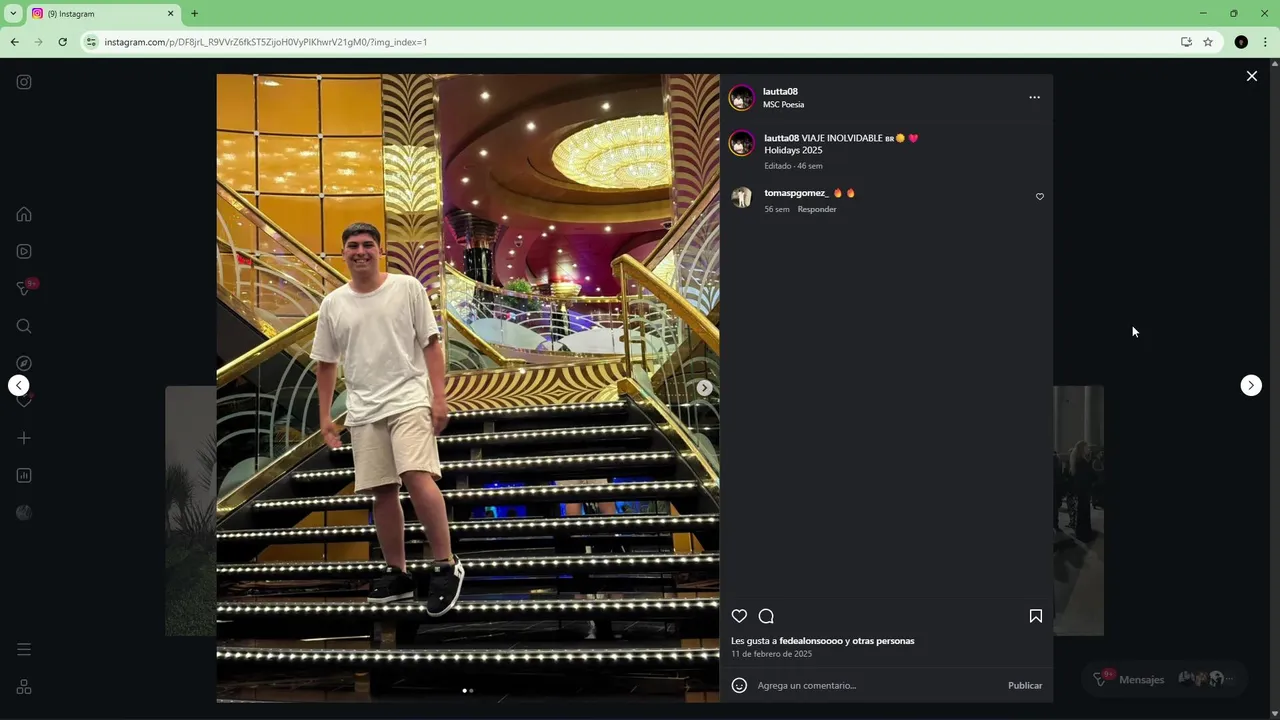Viewport: 1280px width, 720px height.
Task: Like tomaspgomez_'s comment
Action: pos(1040,197)
